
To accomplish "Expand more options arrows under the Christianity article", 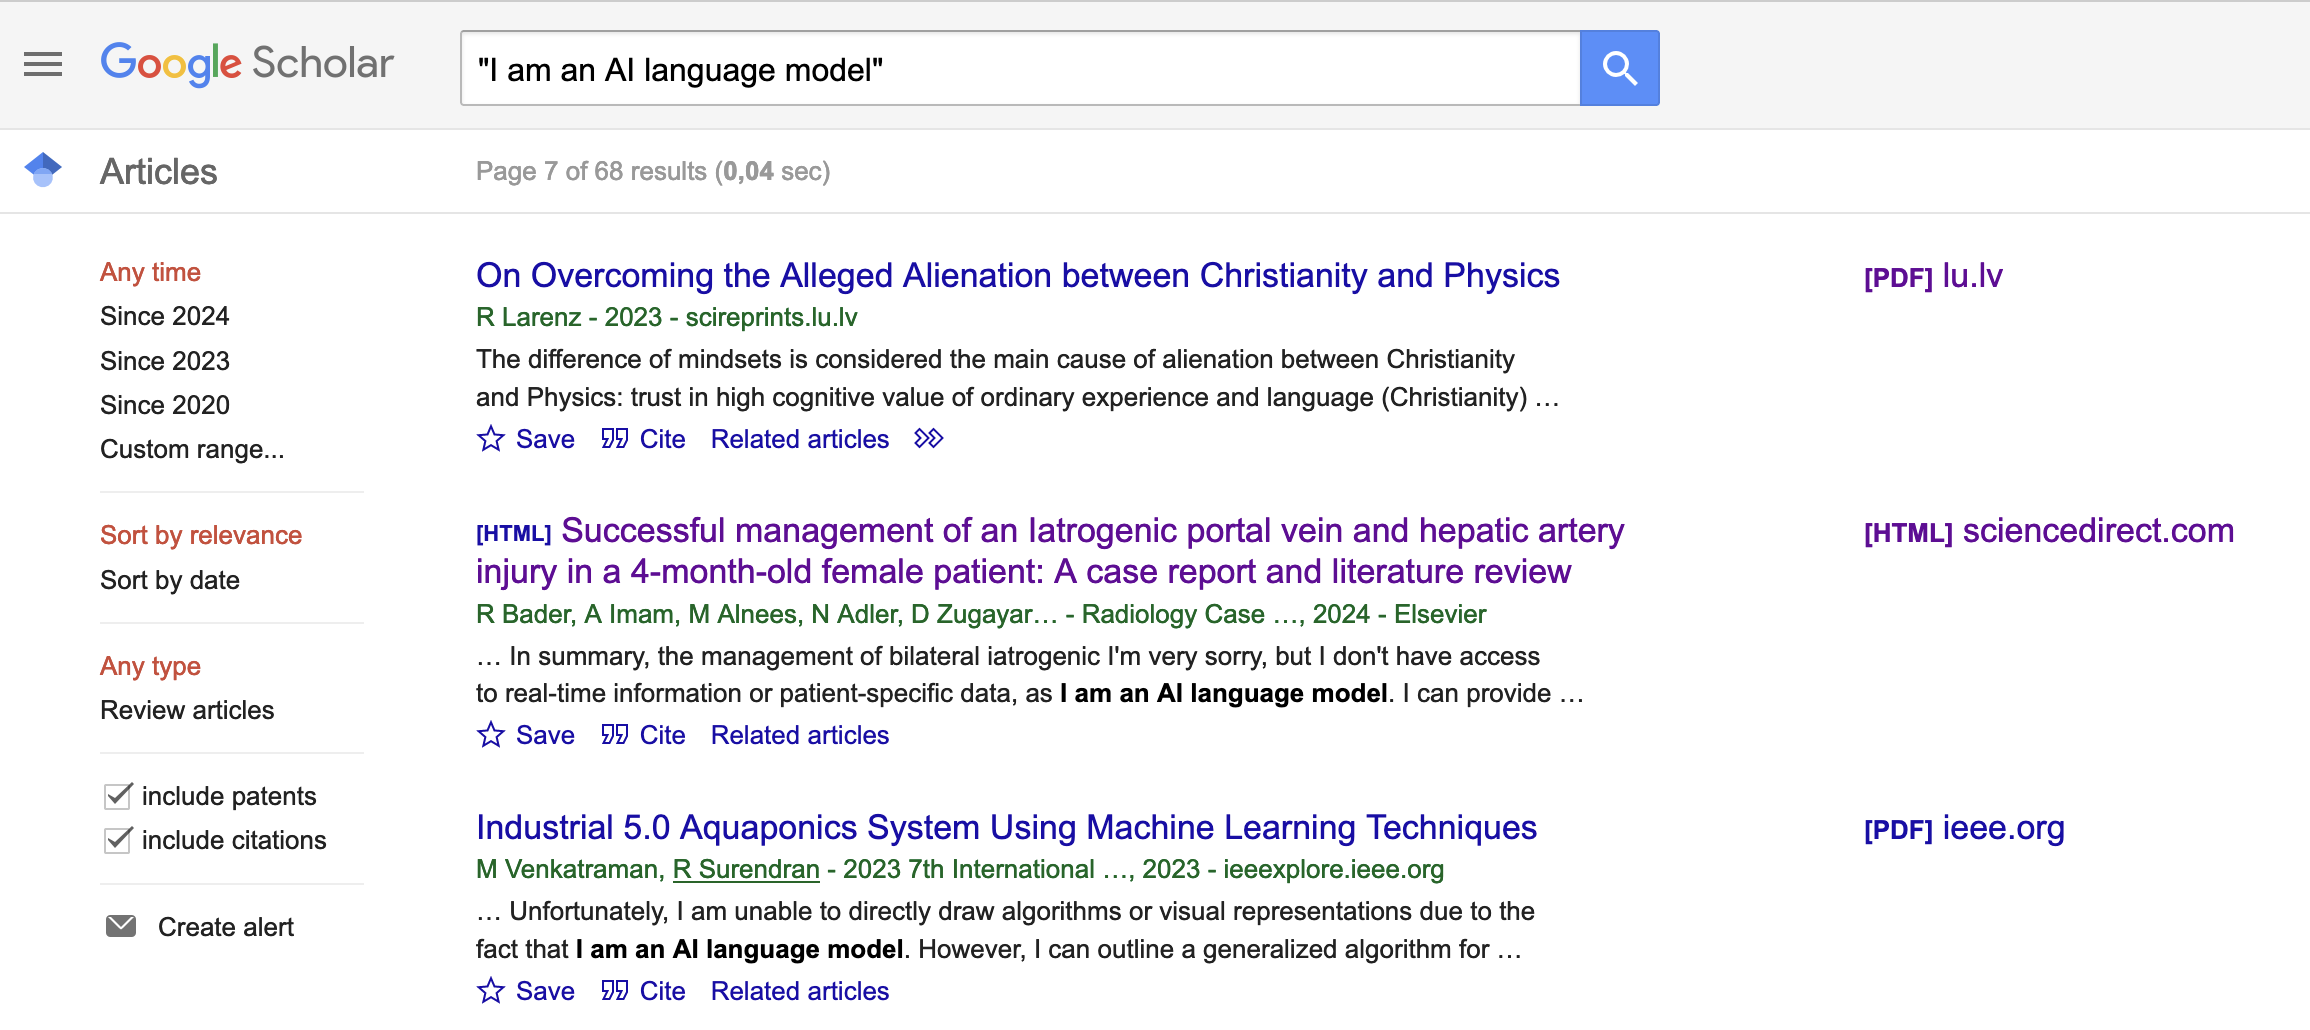I will pyautogui.click(x=928, y=439).
